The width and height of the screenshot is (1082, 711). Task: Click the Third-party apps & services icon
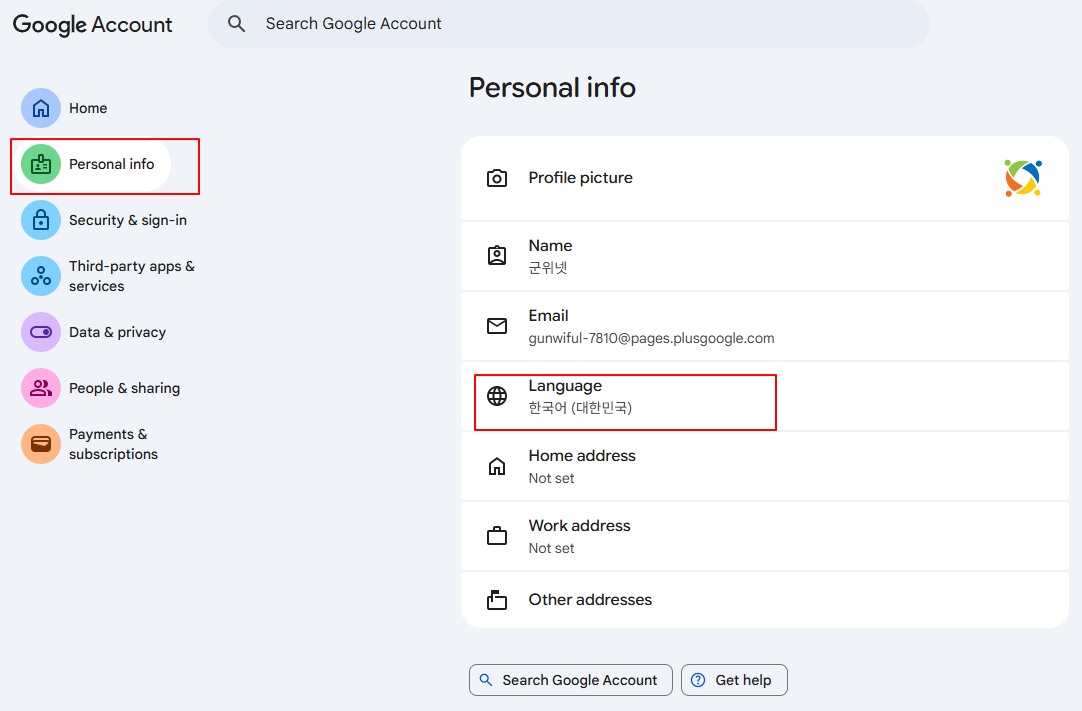pyautogui.click(x=41, y=276)
